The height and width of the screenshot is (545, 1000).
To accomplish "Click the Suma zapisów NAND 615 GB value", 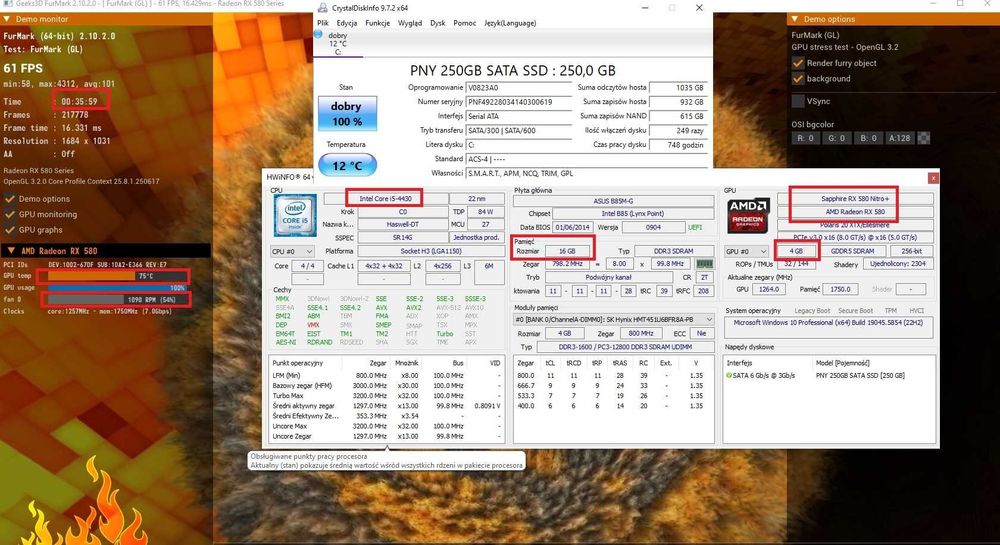I will point(678,116).
